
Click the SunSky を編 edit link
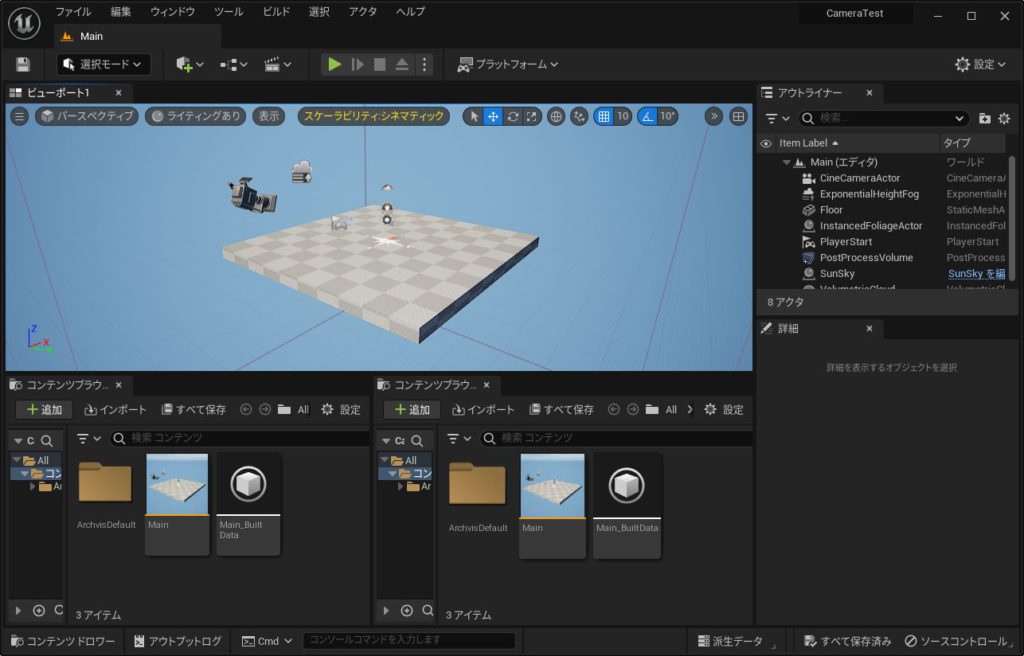pyautogui.click(x=976, y=274)
